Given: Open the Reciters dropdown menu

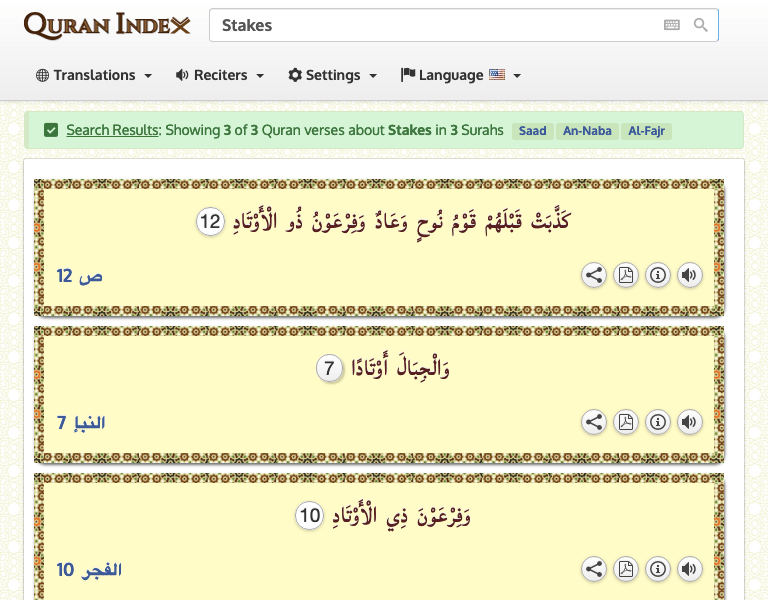Looking at the screenshot, I should tap(220, 75).
